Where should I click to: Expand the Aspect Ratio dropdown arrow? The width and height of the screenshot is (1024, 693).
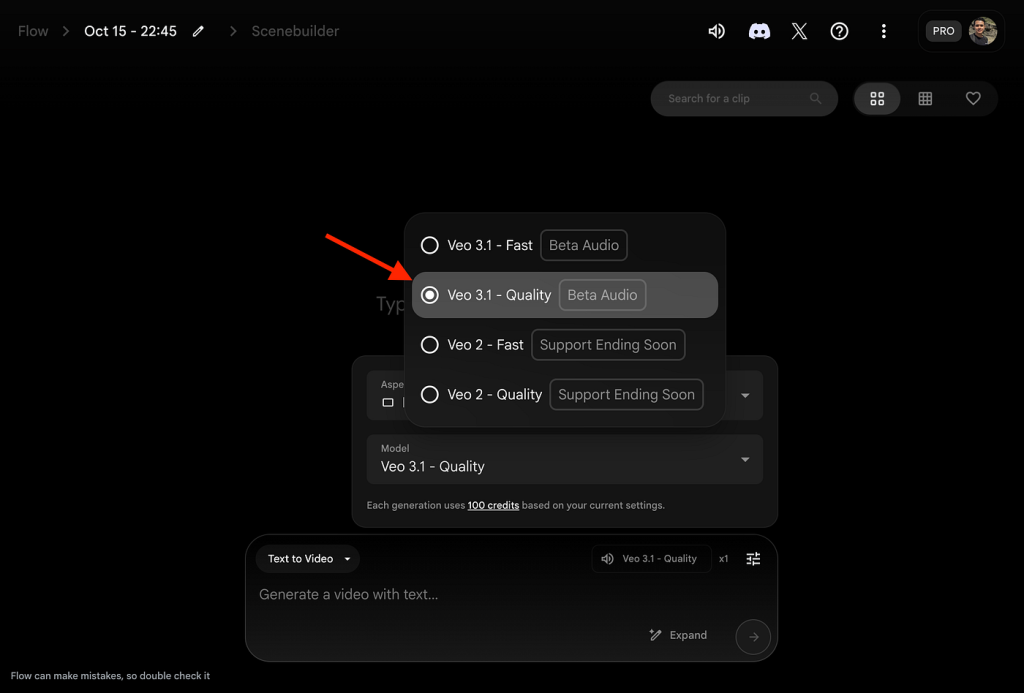[744, 395]
